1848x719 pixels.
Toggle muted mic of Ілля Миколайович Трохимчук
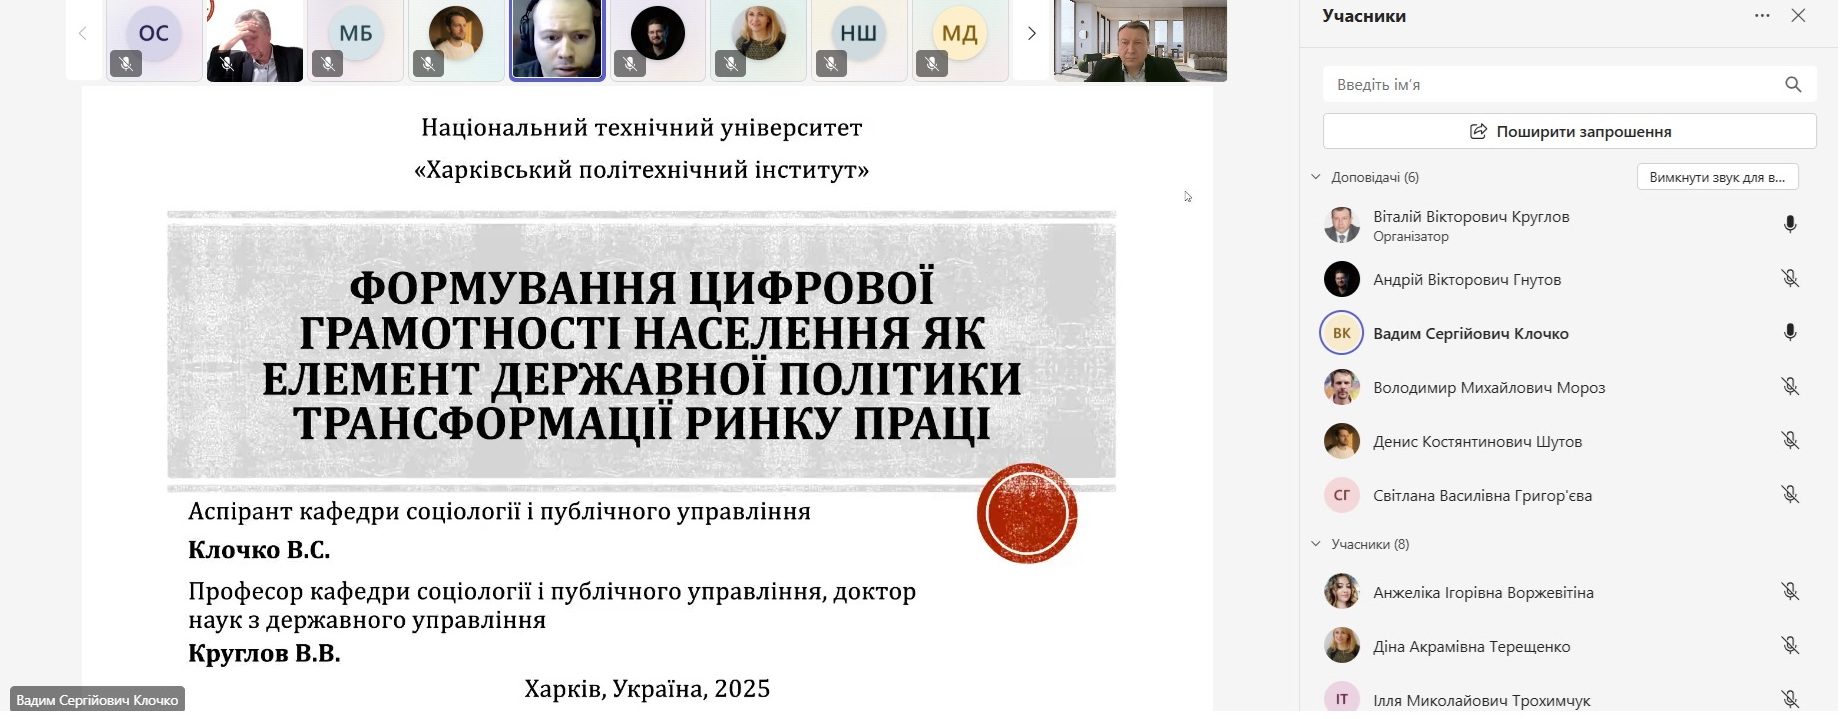pos(1790,700)
